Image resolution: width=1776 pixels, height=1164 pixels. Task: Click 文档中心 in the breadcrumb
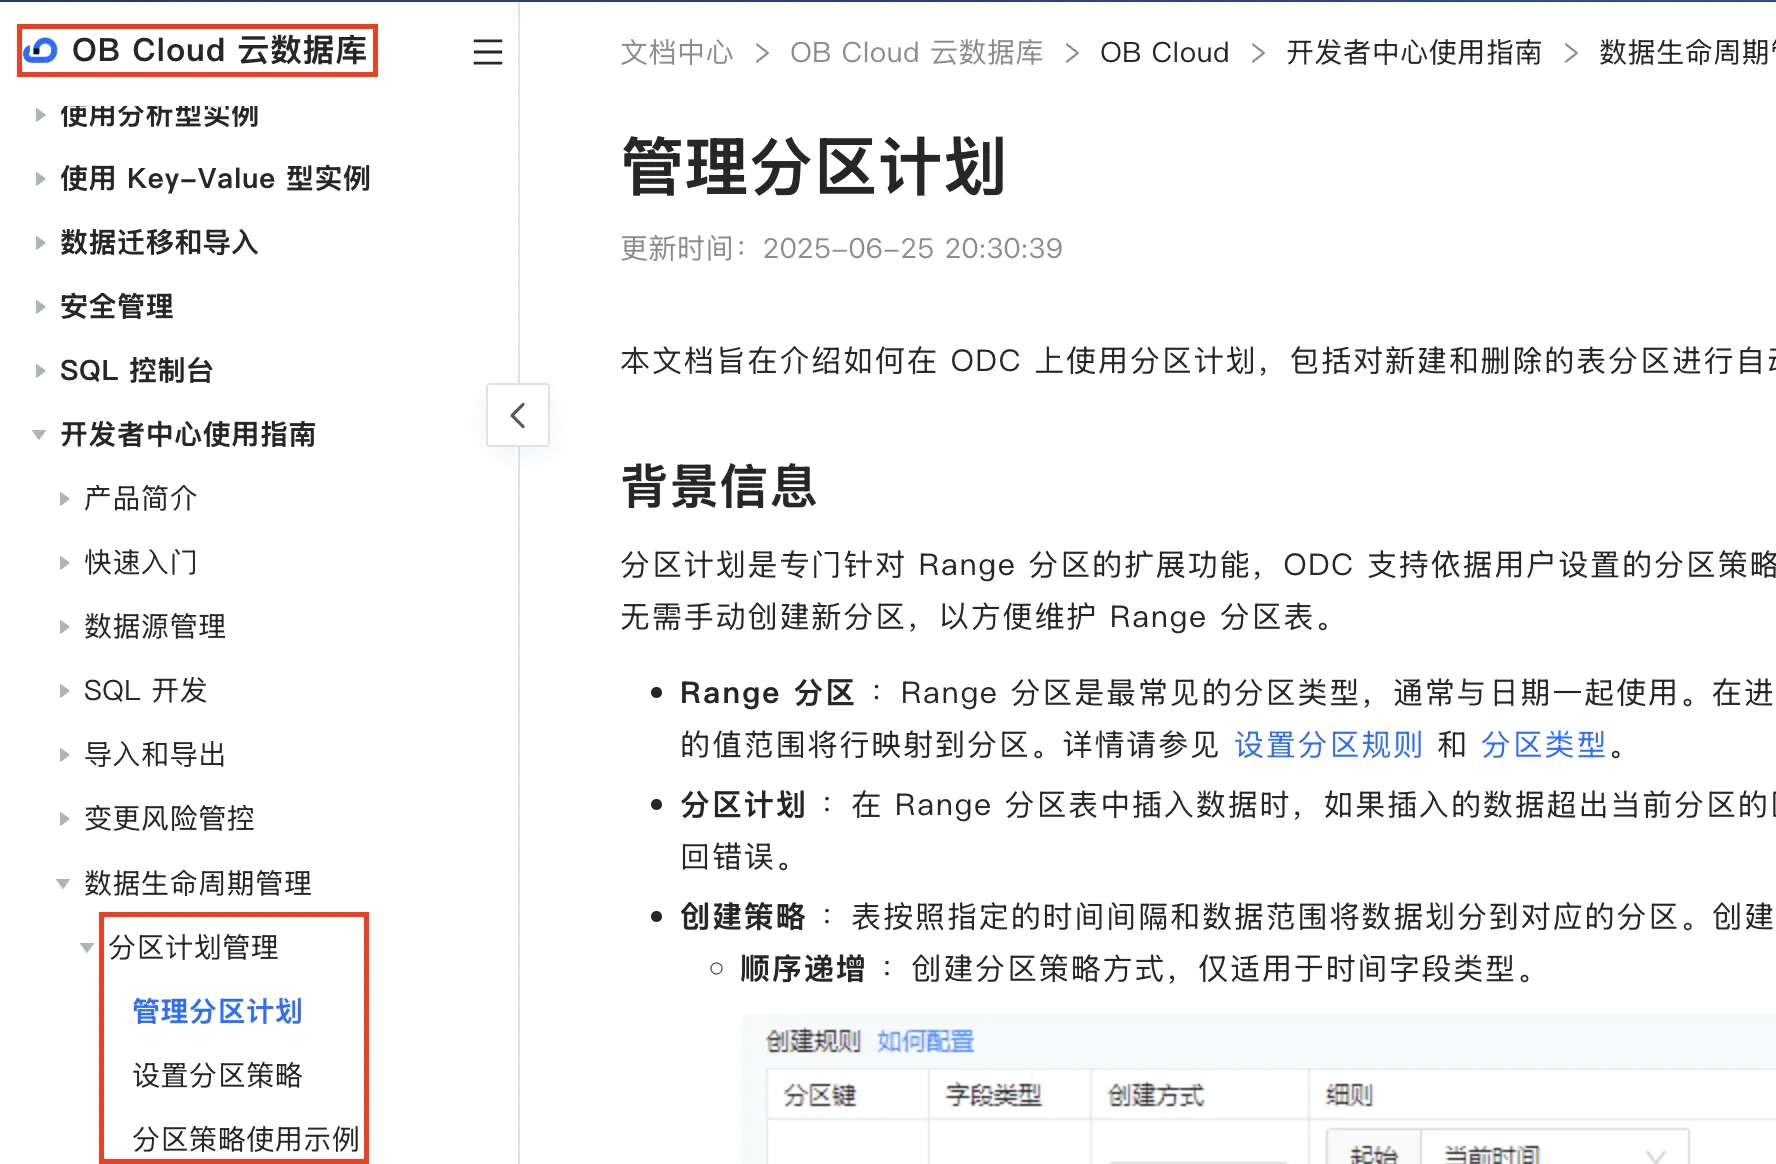[677, 53]
